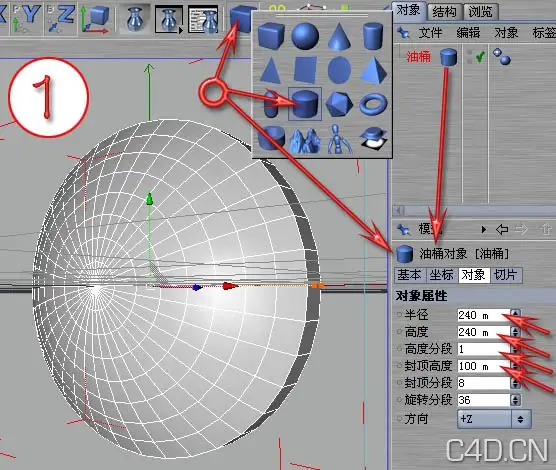This screenshot has height=470, width=556.
Task: Add a relief primitive from the palette
Action: coord(373,138)
